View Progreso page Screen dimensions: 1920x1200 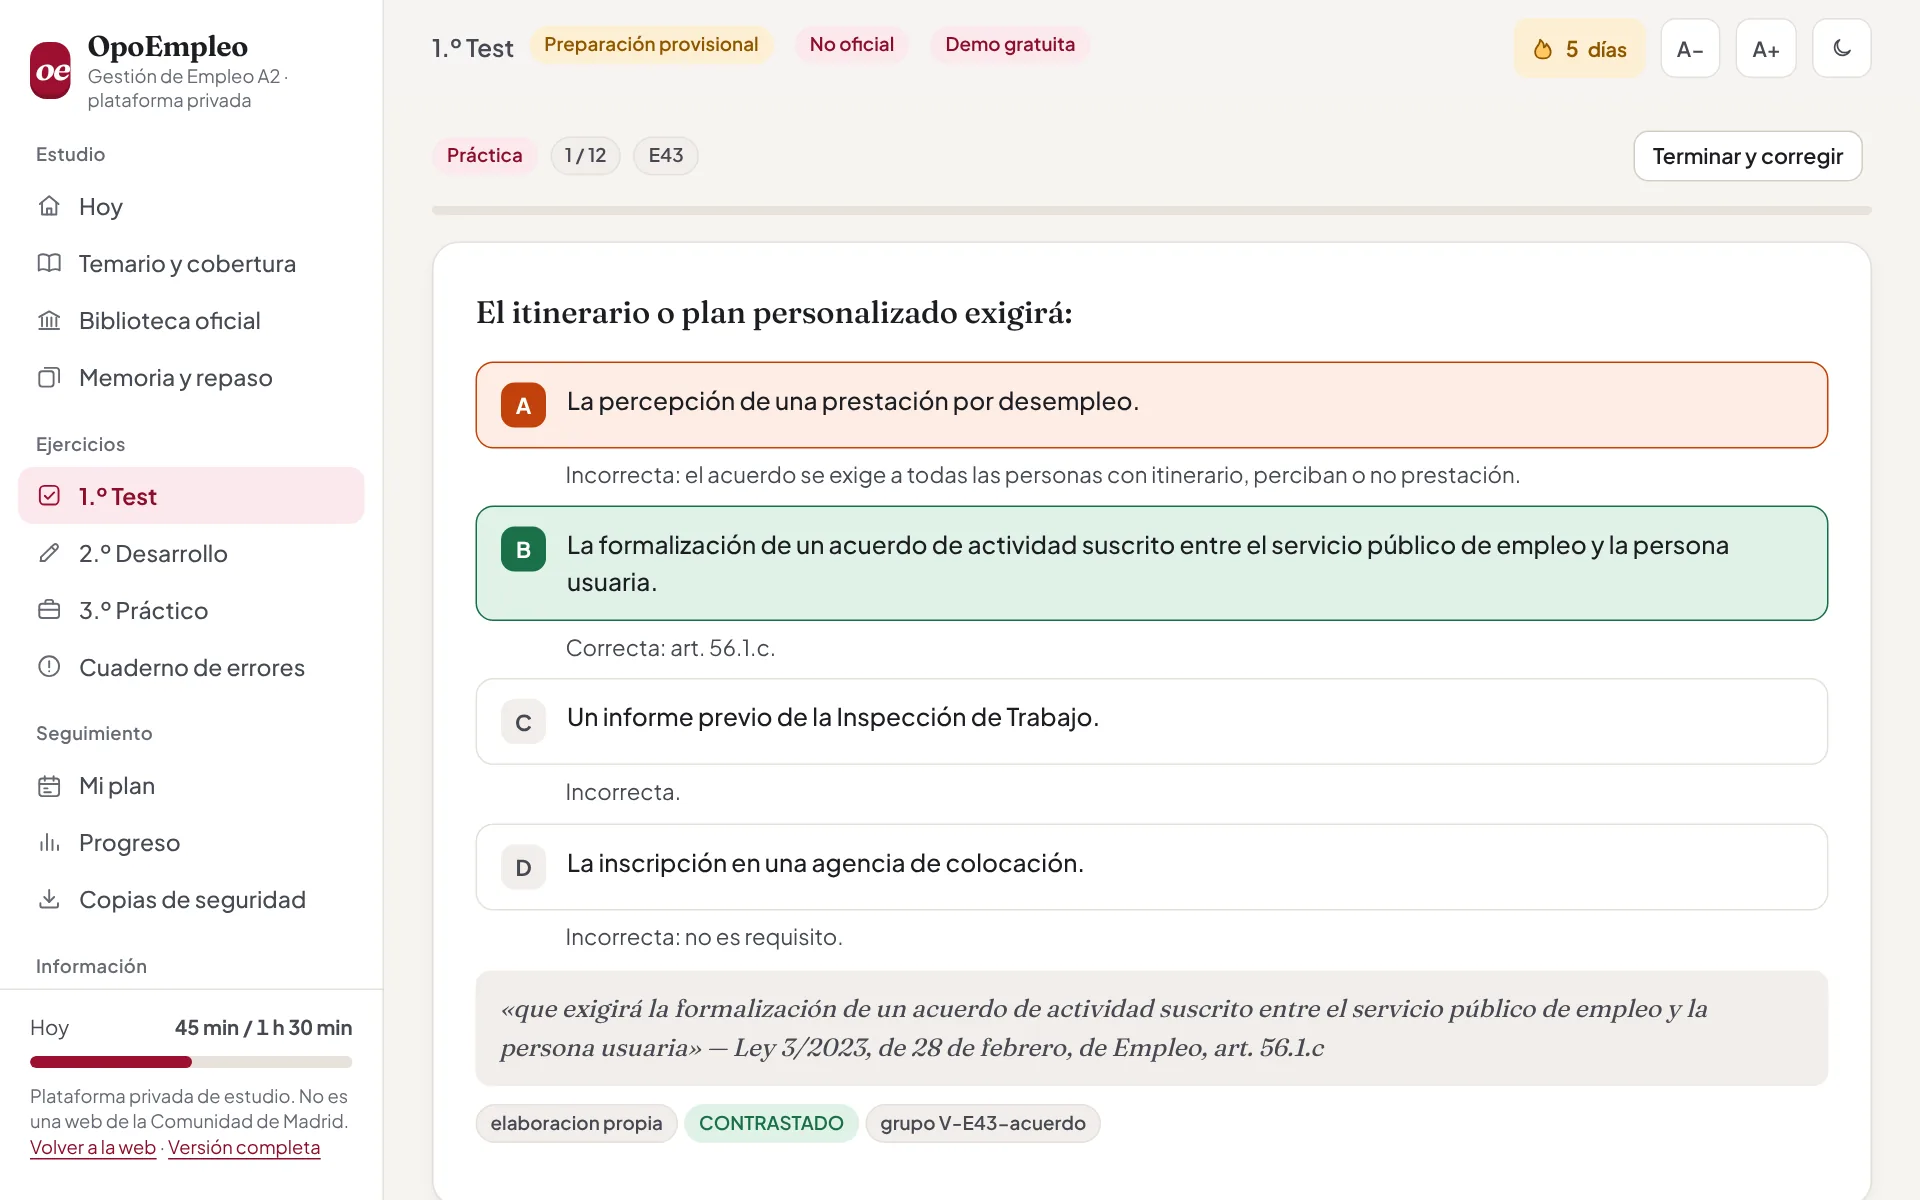click(x=191, y=843)
